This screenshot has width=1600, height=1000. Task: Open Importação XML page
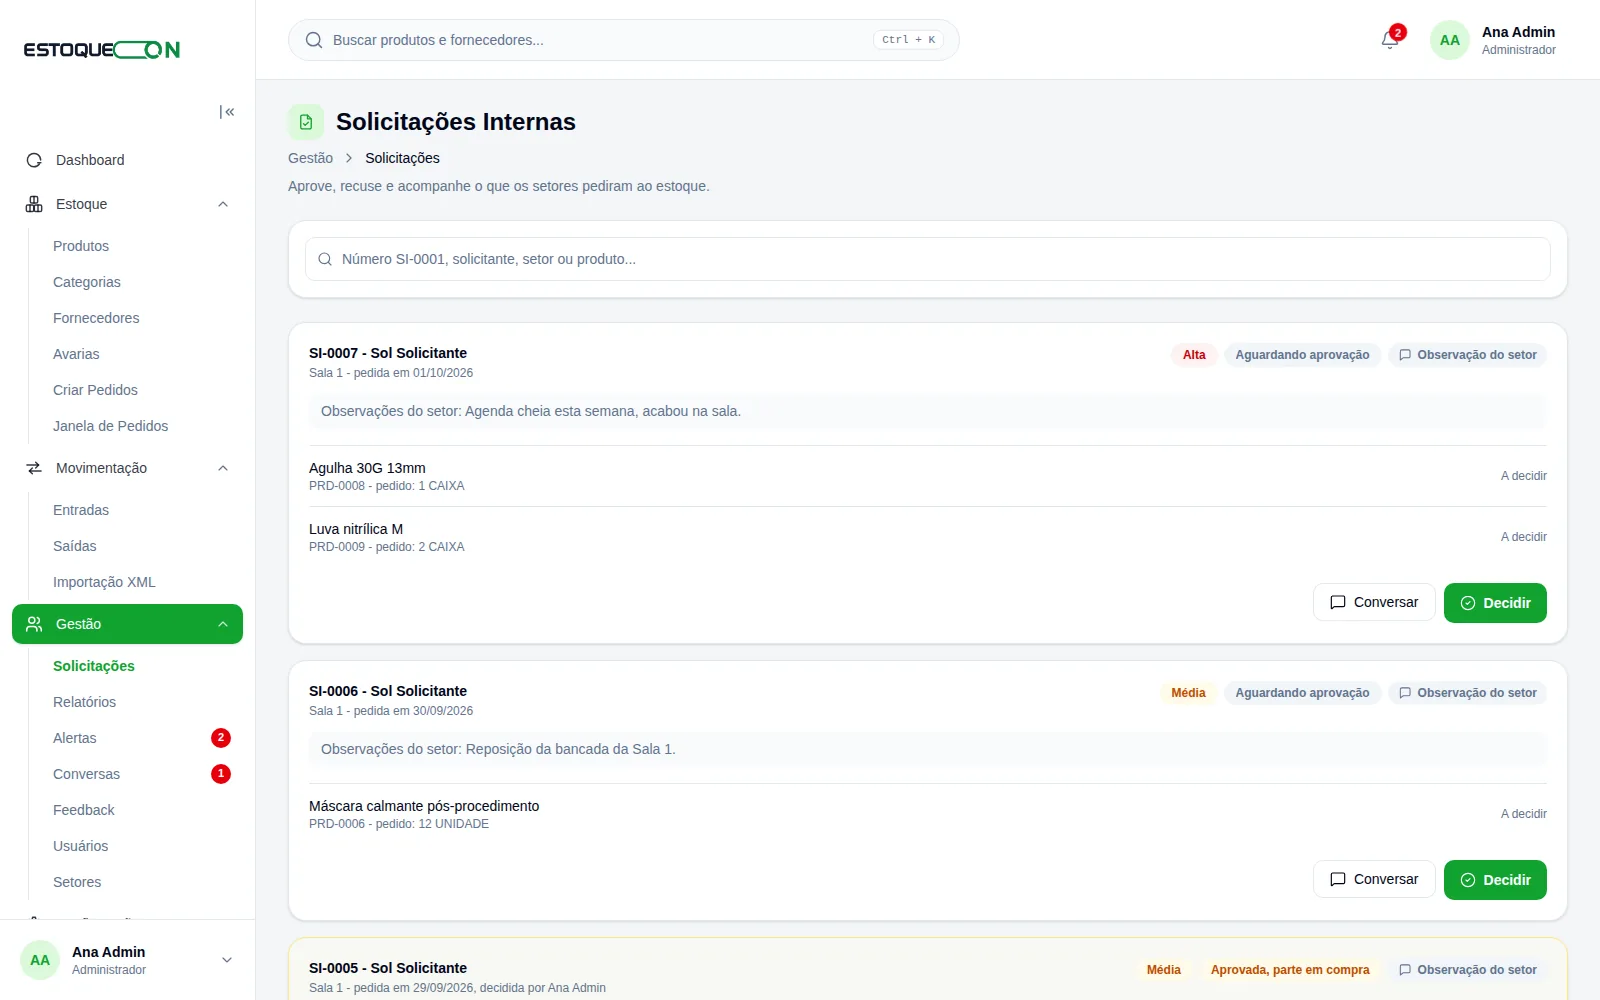point(104,582)
